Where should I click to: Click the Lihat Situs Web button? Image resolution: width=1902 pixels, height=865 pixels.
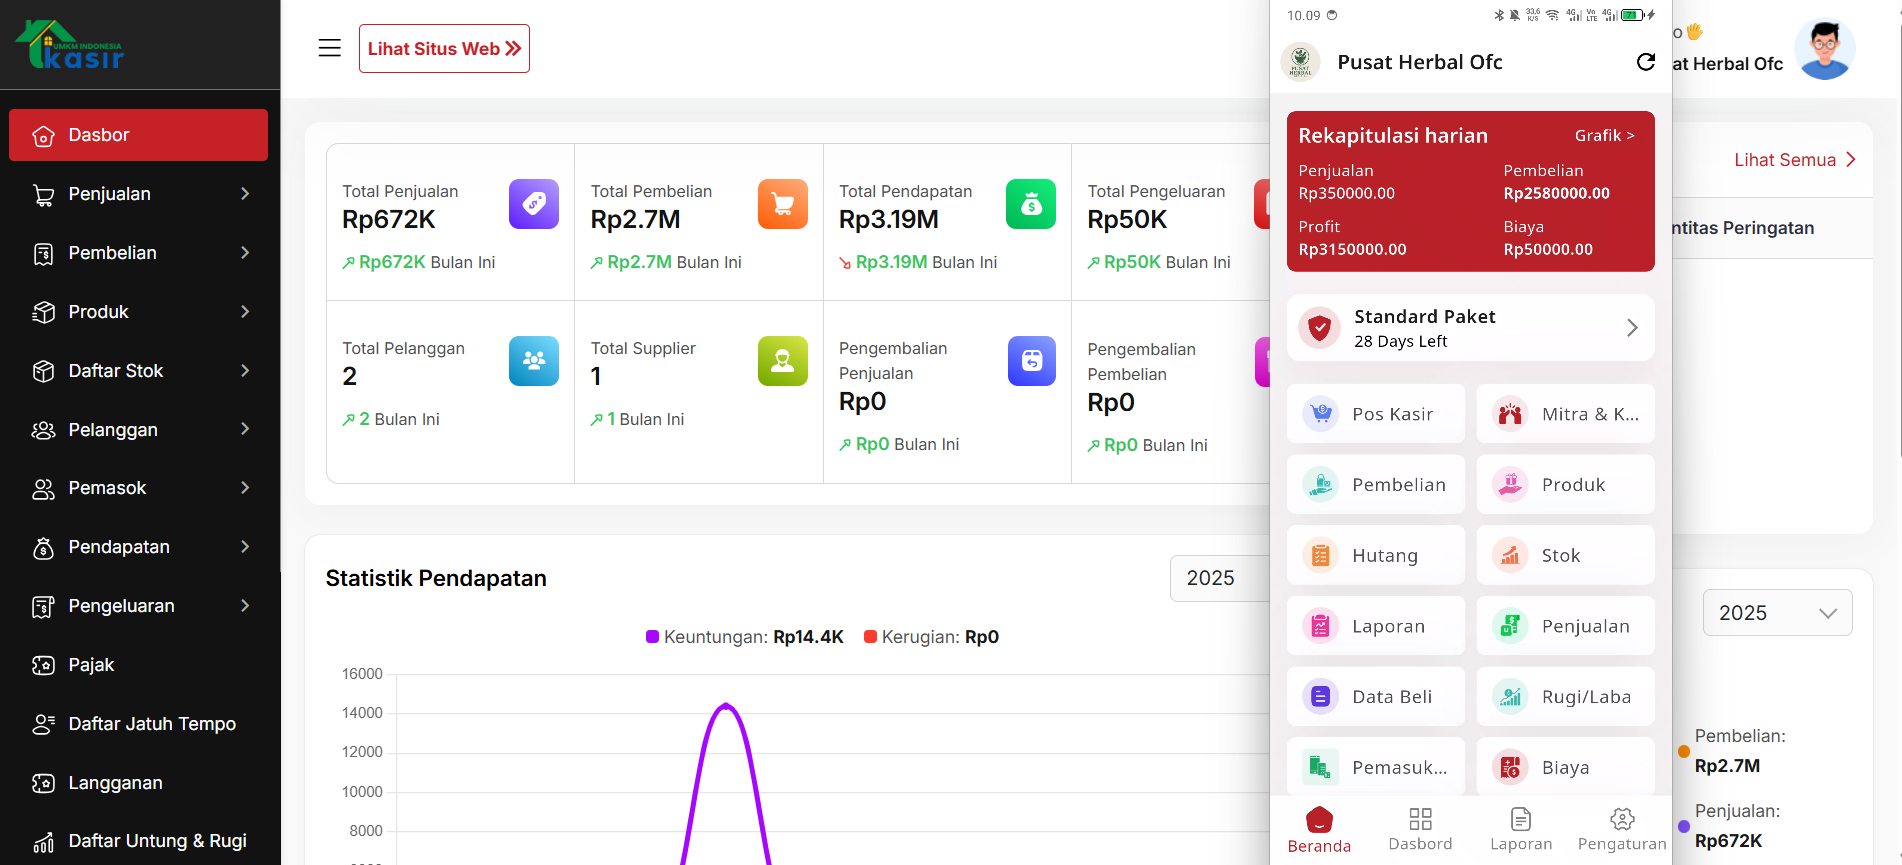(444, 49)
